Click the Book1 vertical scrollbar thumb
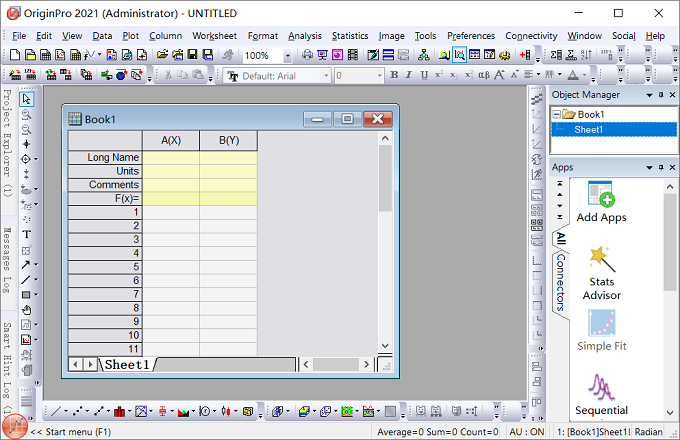 point(385,178)
